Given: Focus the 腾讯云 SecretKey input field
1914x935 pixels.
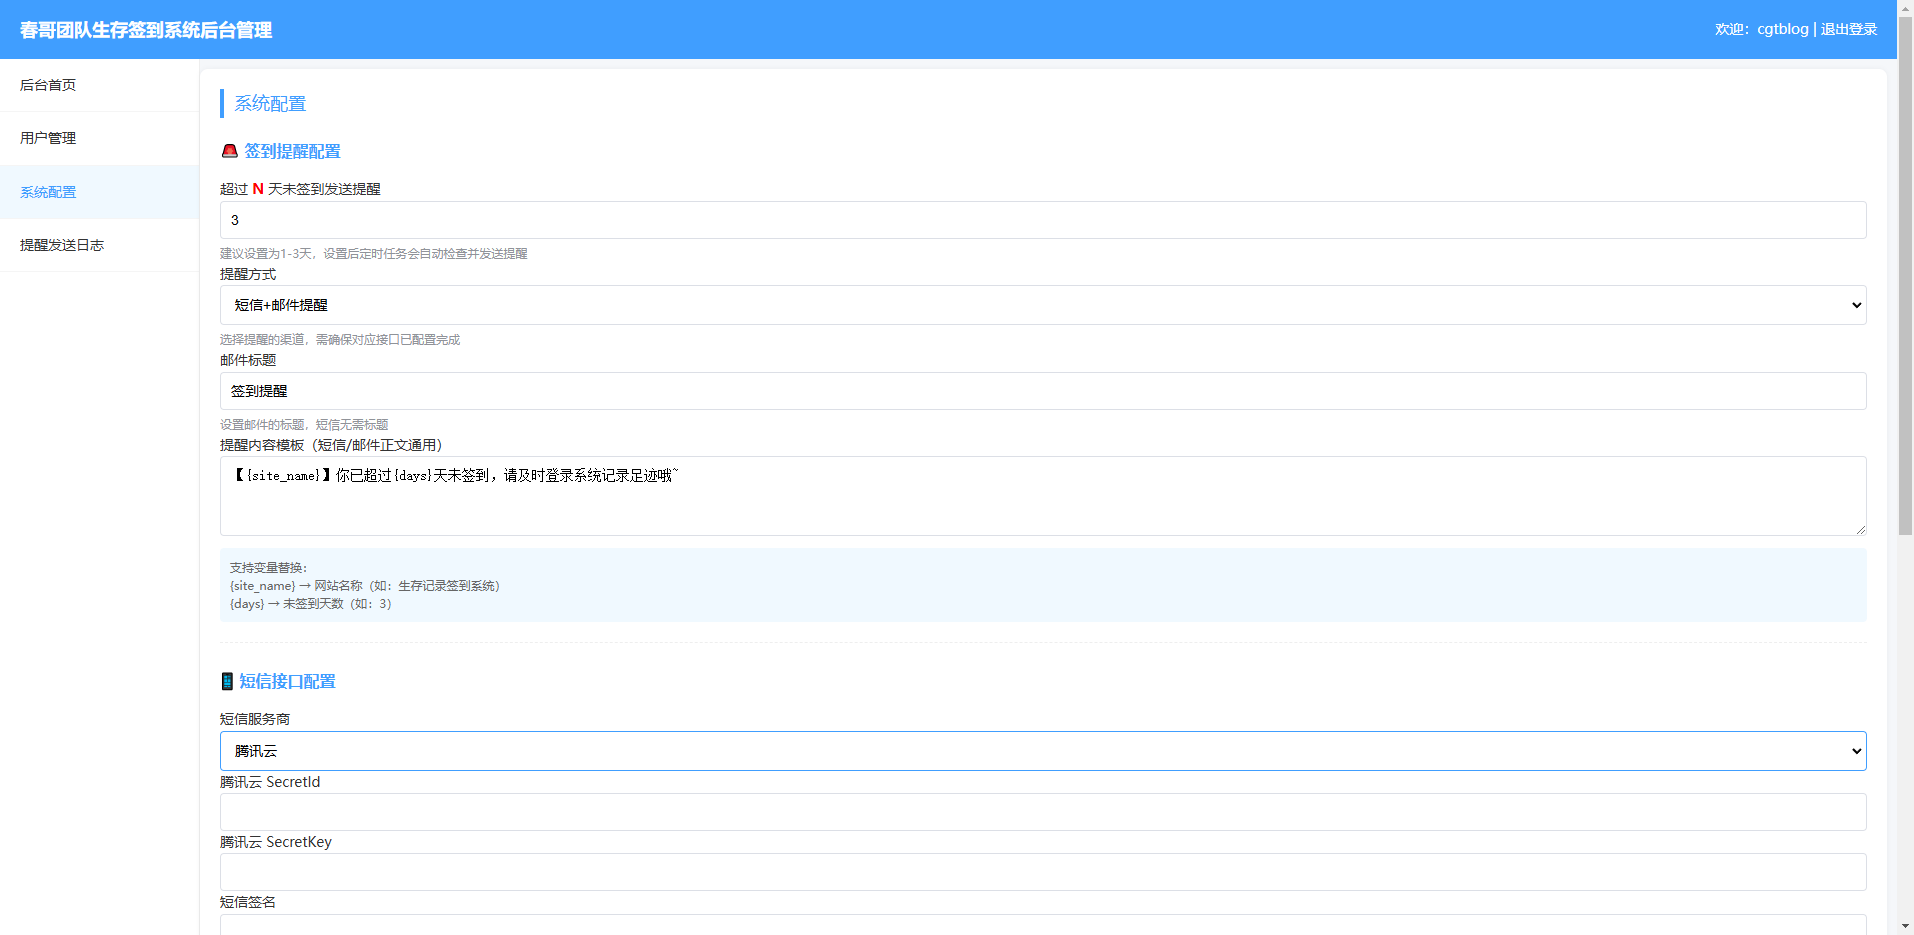Looking at the screenshot, I should coord(1042,872).
